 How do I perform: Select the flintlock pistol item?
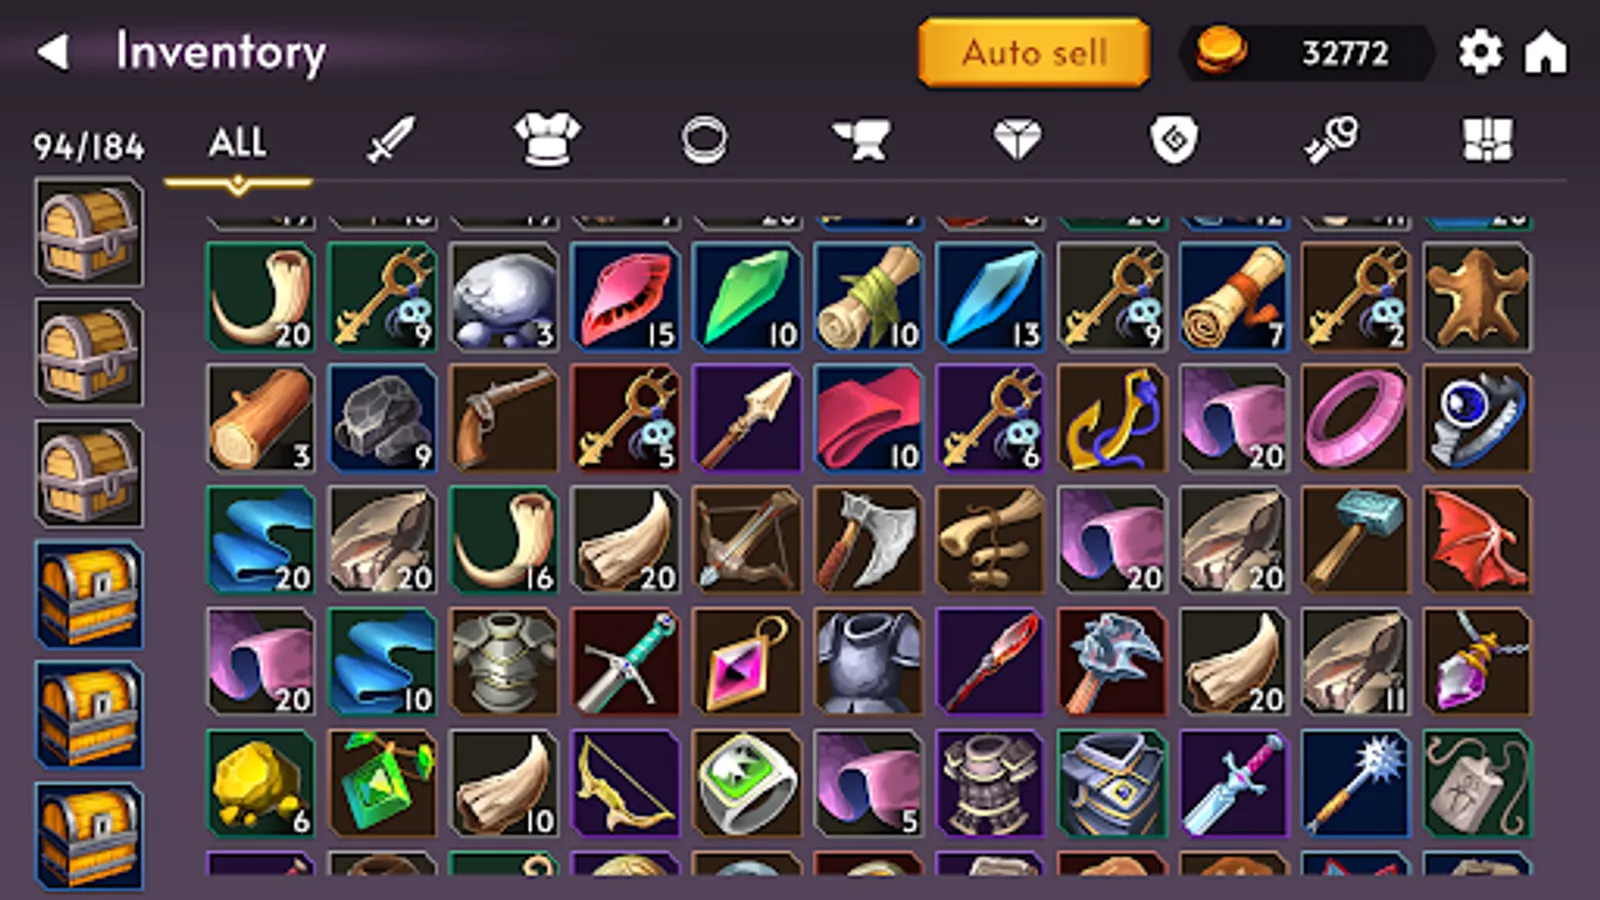tap(504, 418)
